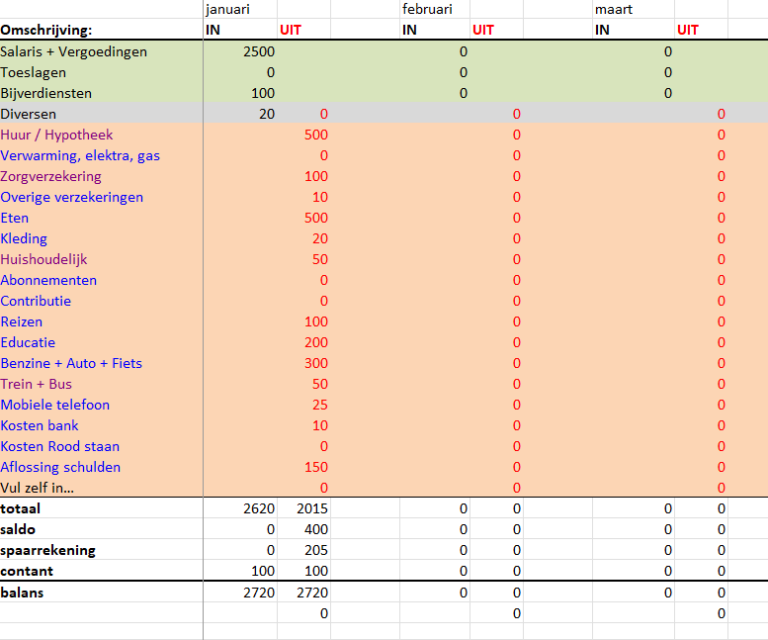Select the Bijverdiensten row label
Screen dimensions: 768x640
(46, 93)
